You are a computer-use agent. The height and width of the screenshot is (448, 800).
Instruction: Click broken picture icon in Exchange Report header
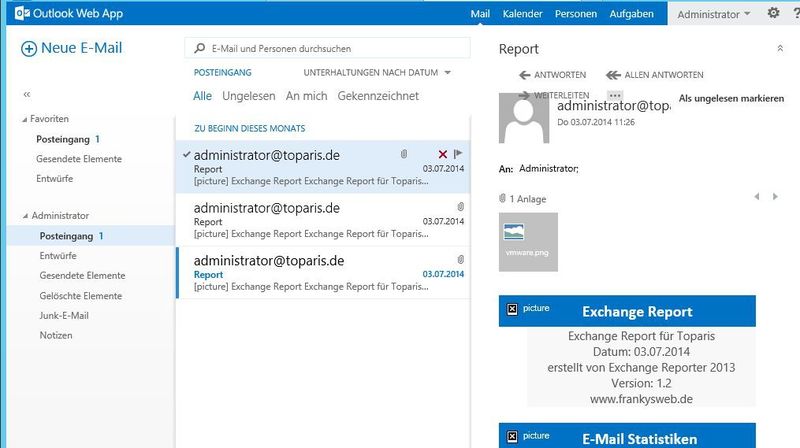tap(512, 309)
